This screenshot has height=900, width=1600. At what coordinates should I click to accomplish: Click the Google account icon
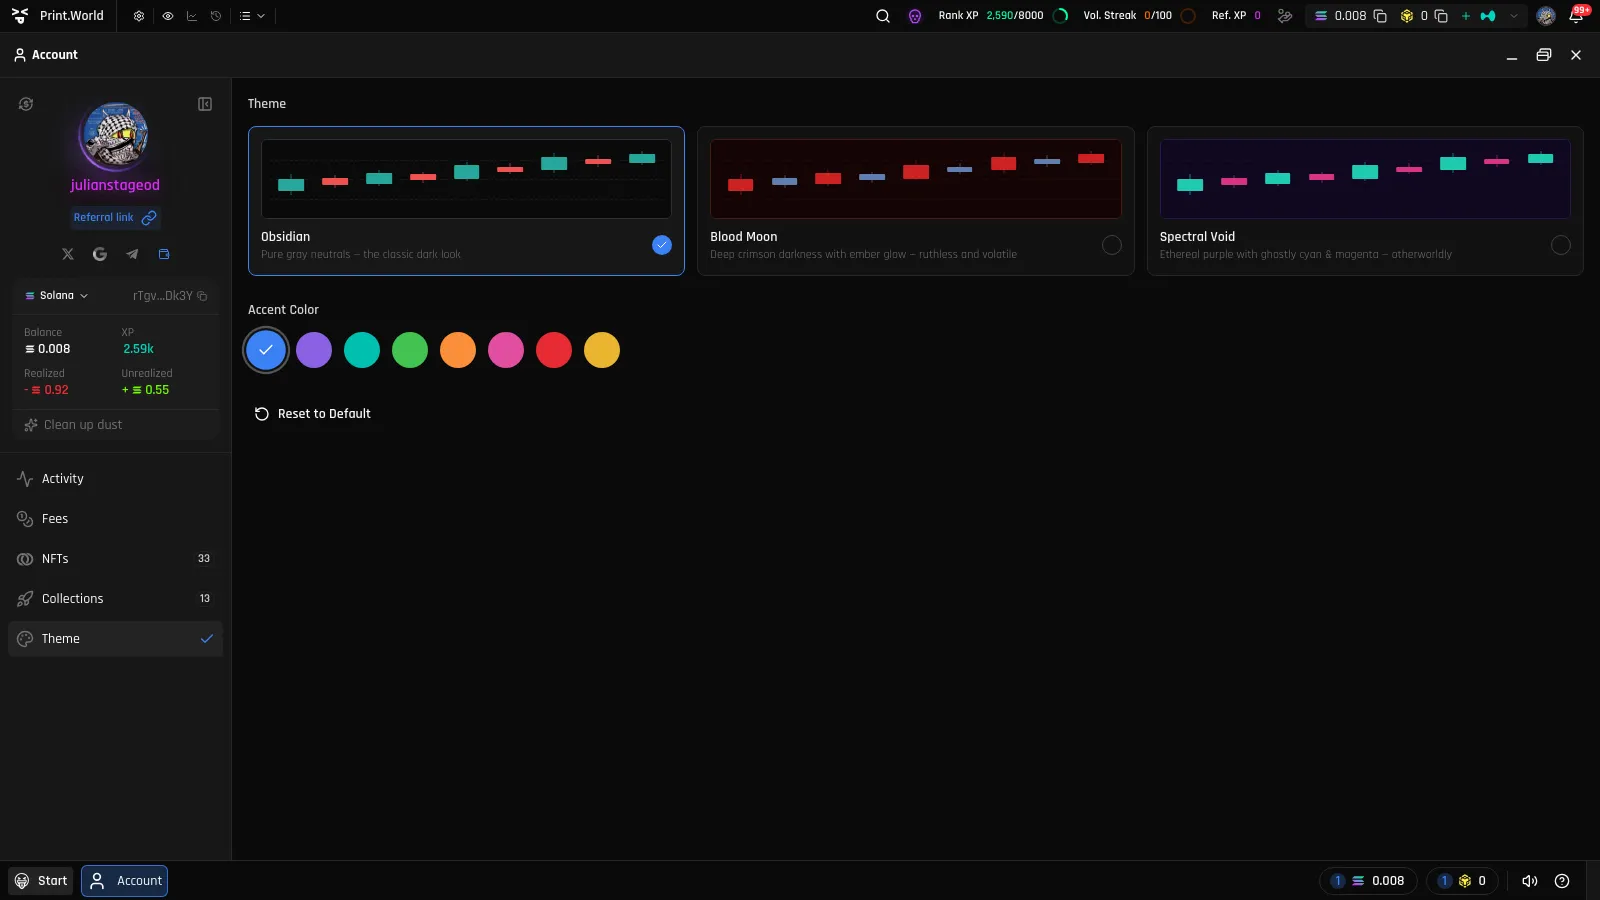tap(100, 254)
